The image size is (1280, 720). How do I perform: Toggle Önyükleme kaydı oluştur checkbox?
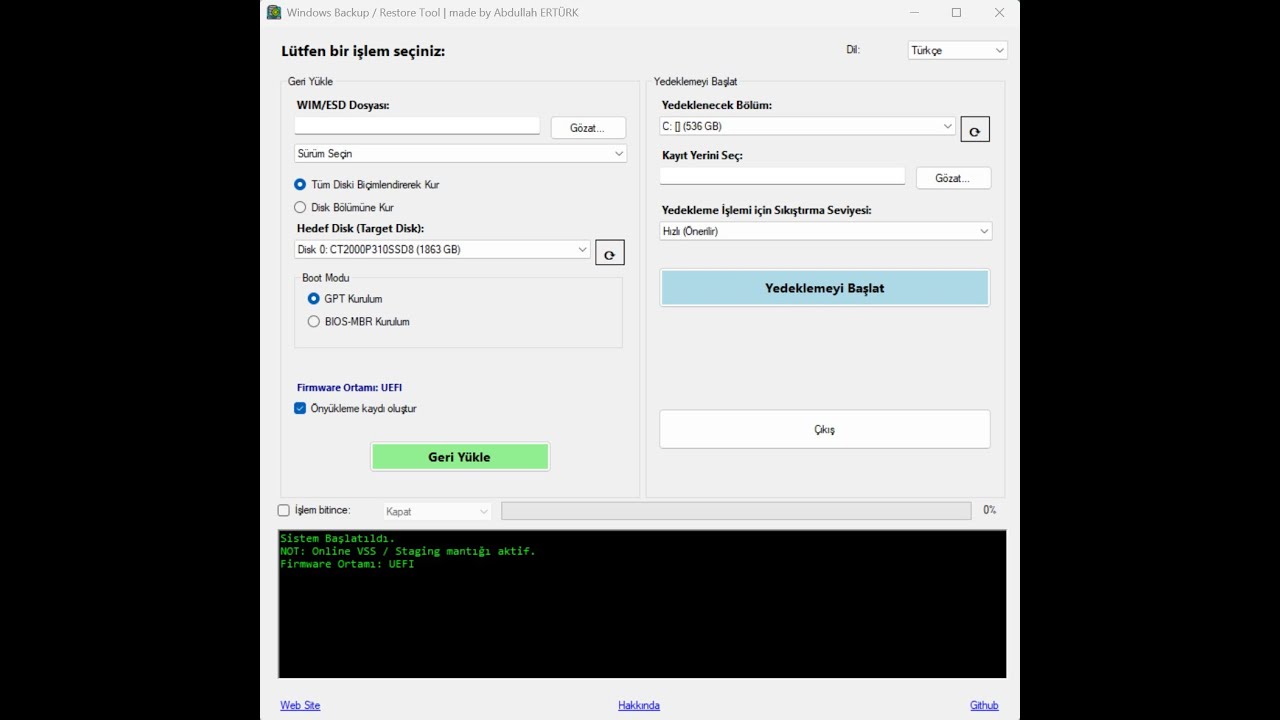[355, 408]
